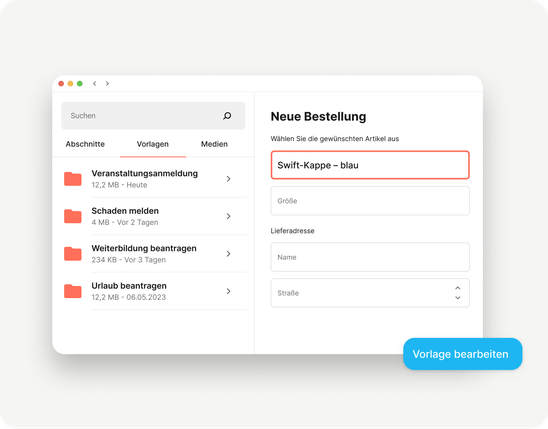This screenshot has height=429, width=548.
Task: Select the Weiterbildung beantragen title text
Action: [144, 248]
